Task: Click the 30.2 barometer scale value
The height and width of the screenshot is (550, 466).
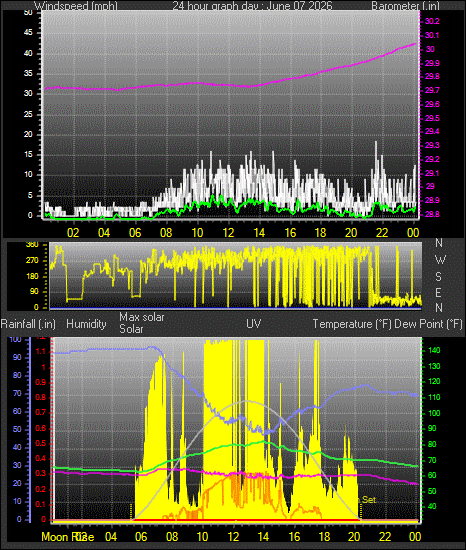Action: pos(432,21)
